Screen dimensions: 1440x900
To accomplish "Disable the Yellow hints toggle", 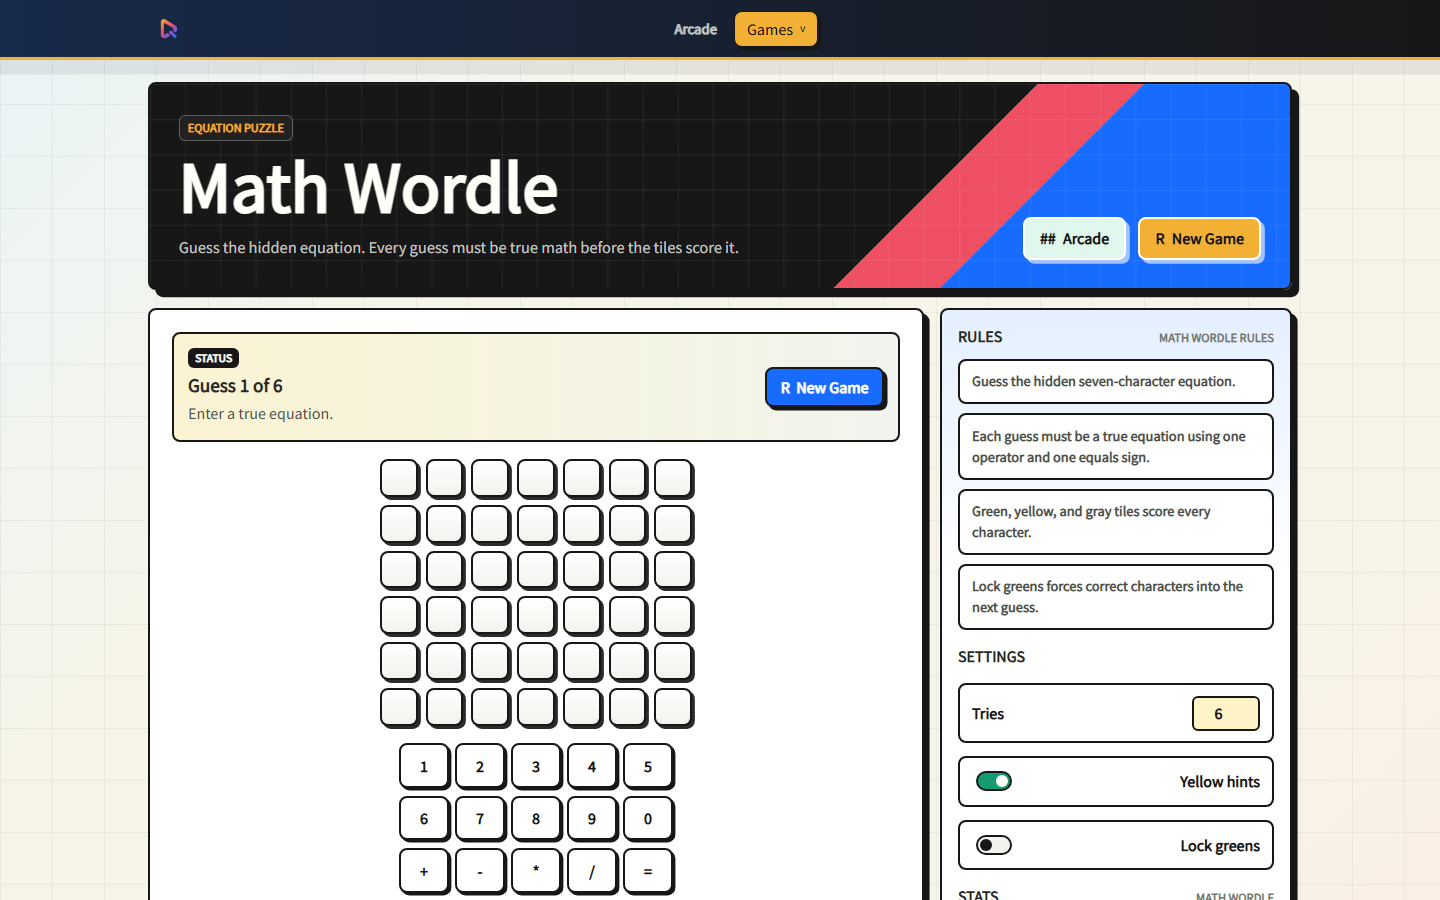I will (x=994, y=781).
